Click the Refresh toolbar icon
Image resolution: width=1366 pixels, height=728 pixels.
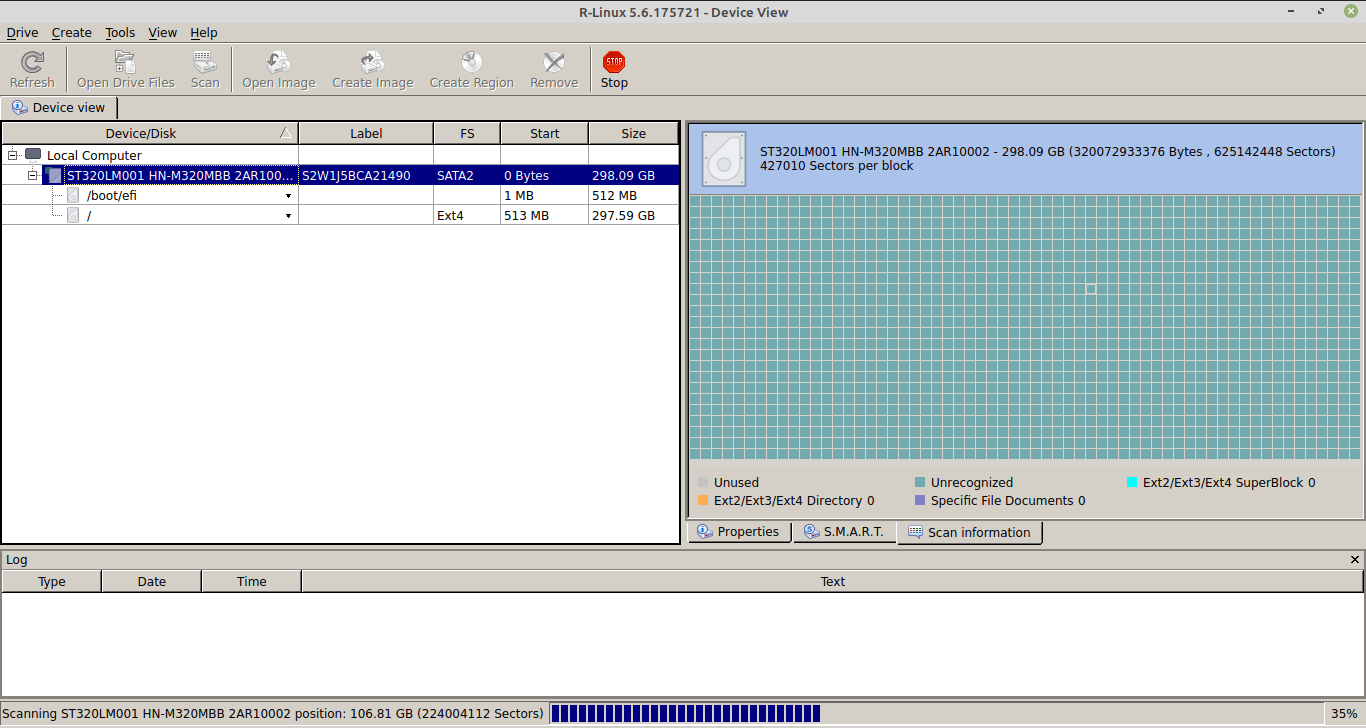32,62
